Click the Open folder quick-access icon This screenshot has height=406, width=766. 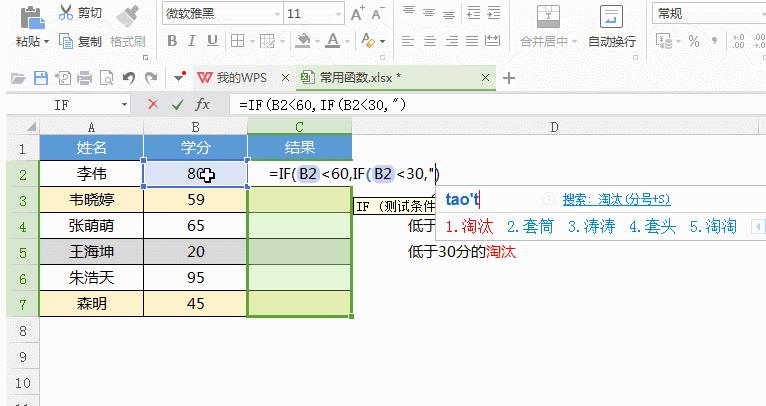(x=18, y=78)
